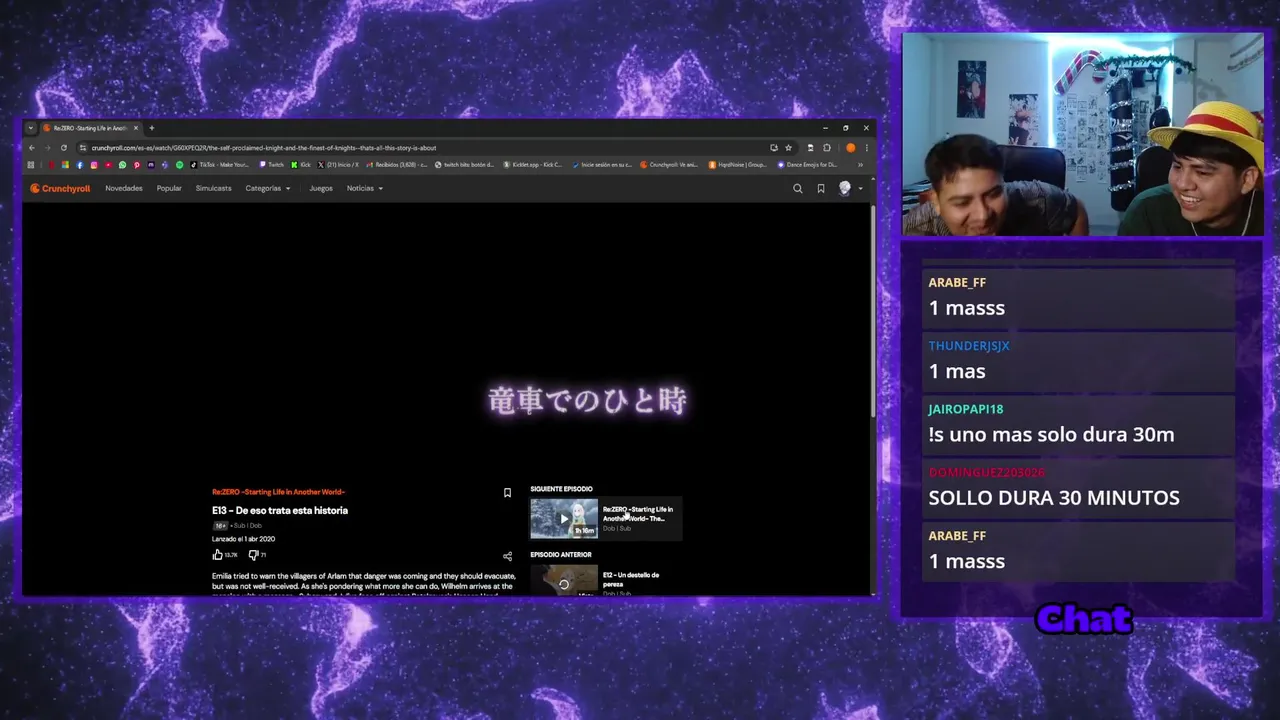Play the next episode thumbnail
This screenshot has height=720, width=1280.
pos(564,518)
